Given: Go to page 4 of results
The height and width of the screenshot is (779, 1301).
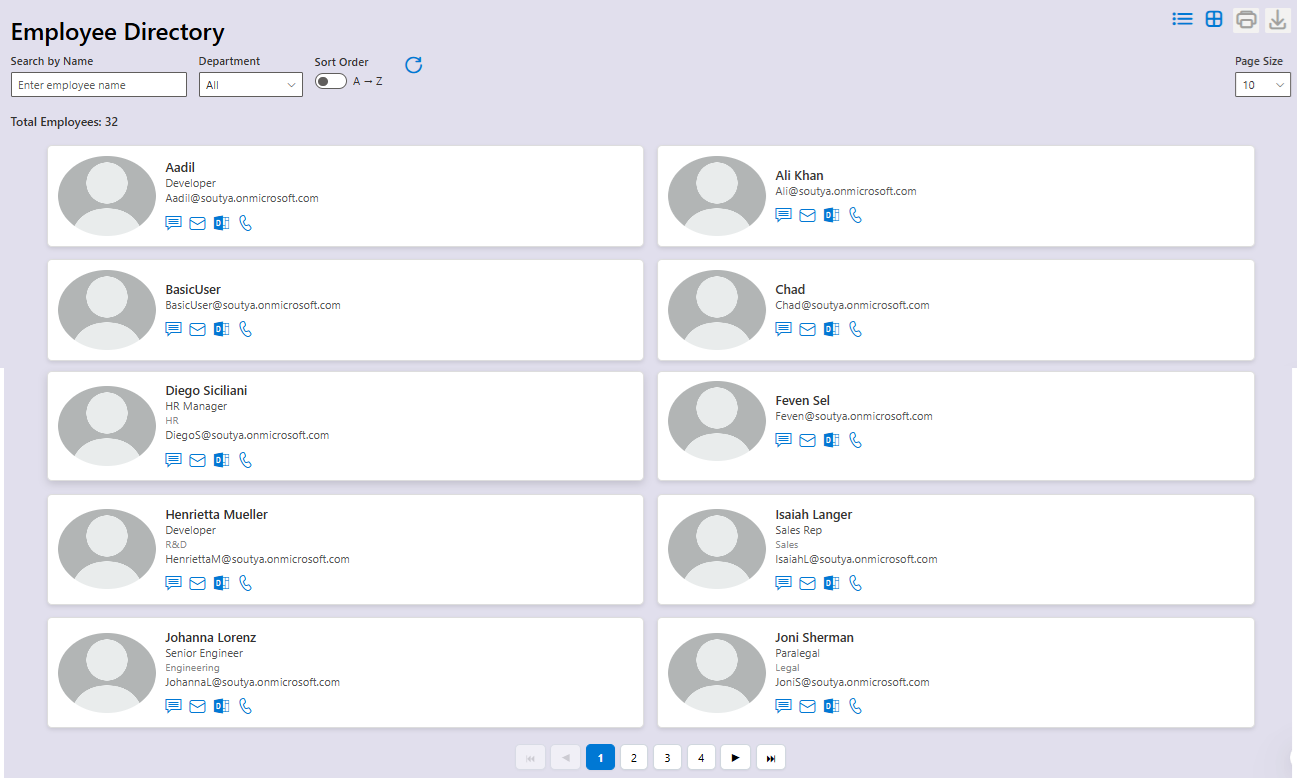Looking at the screenshot, I should tap(701, 757).
